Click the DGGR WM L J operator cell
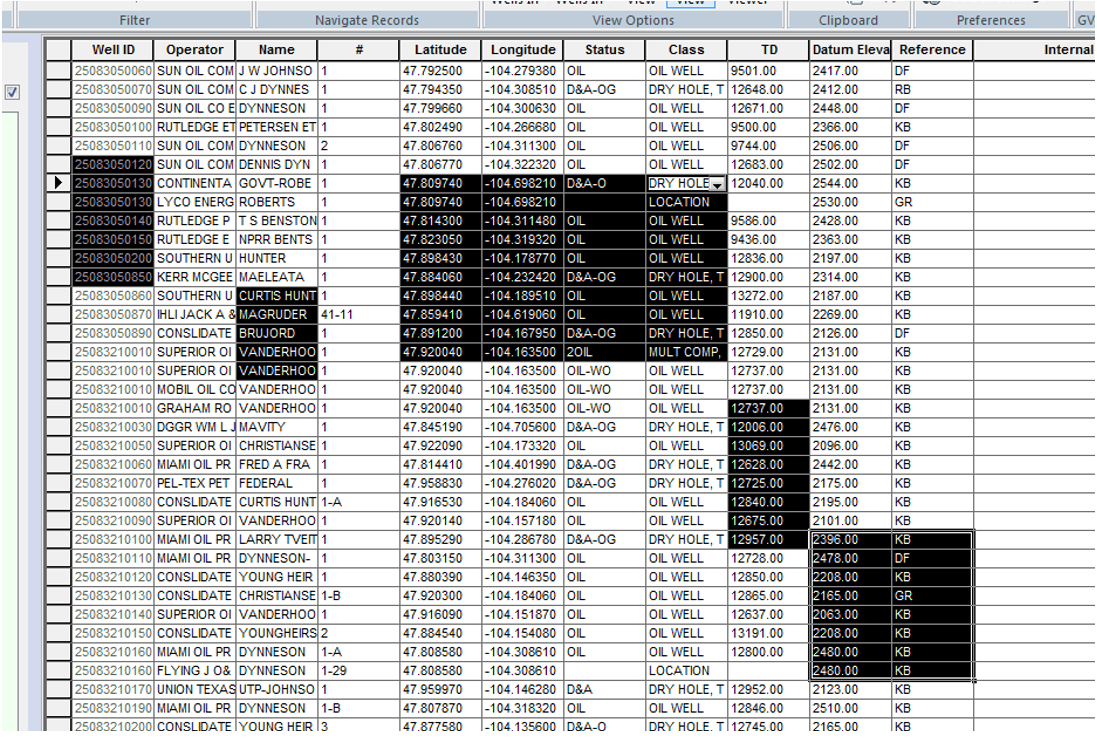Screen dimensions: 1097x742 pos(194,427)
